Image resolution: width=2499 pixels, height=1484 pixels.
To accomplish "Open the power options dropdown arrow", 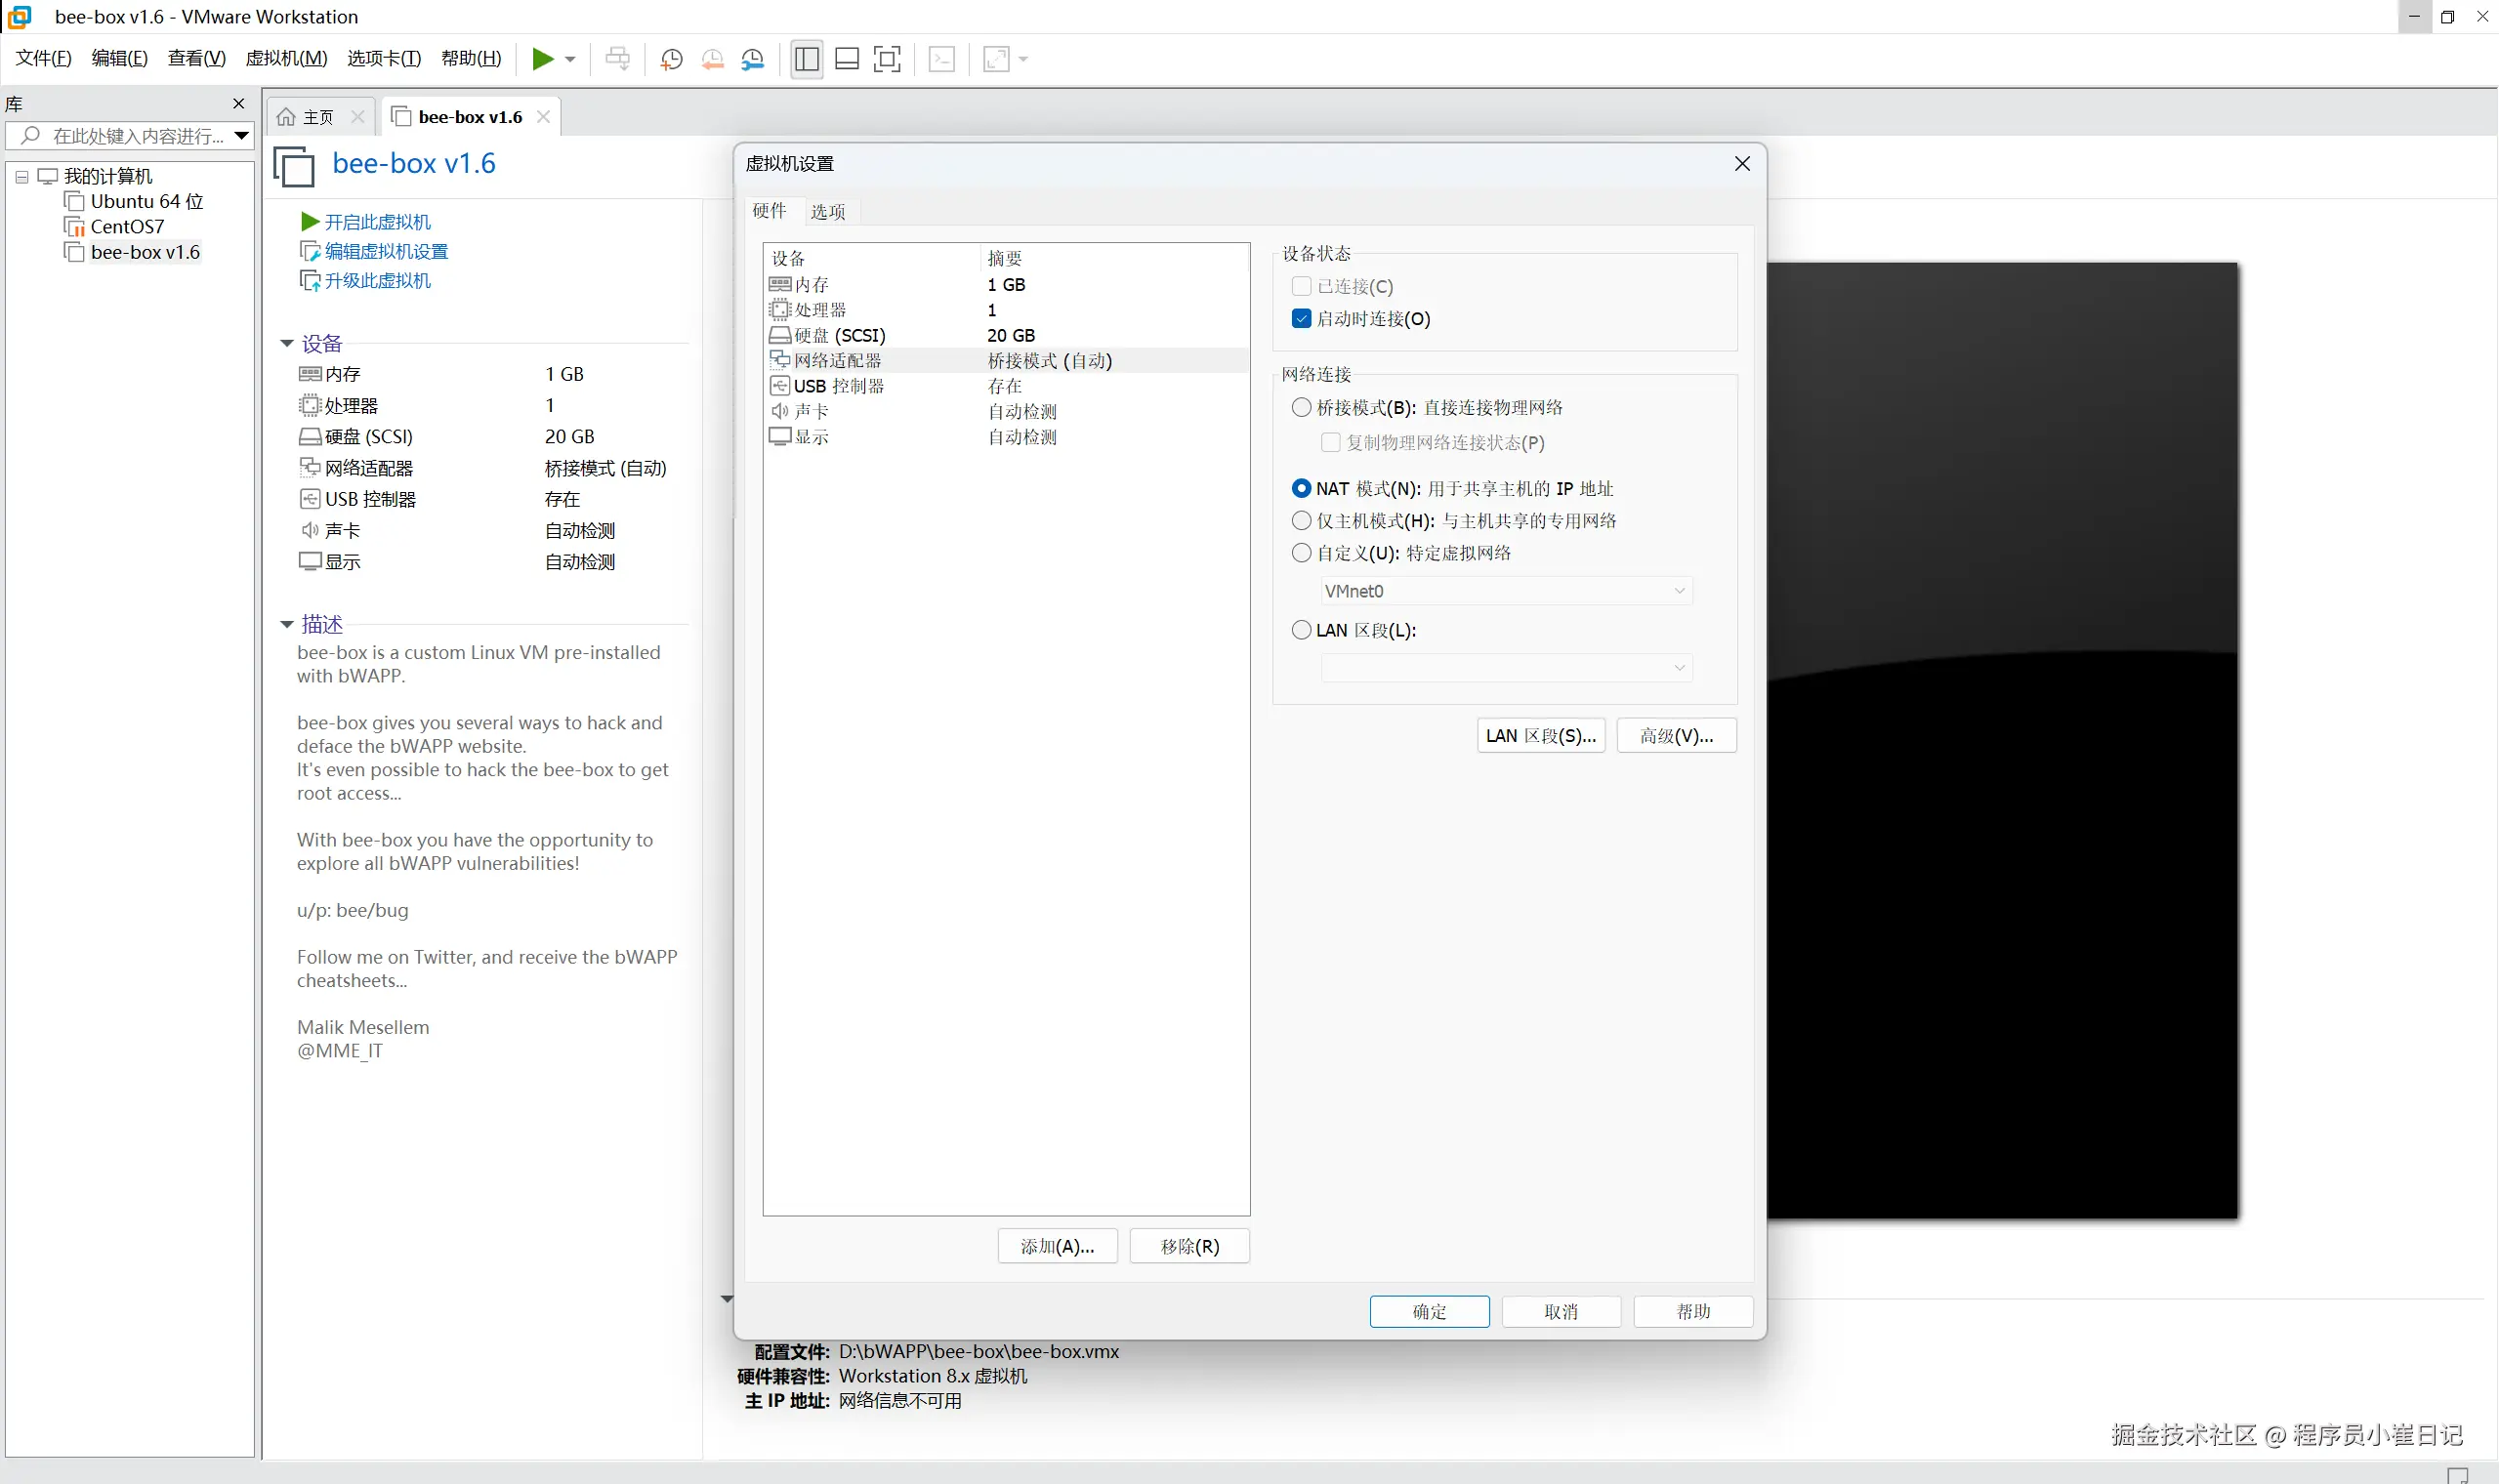I will click(570, 59).
